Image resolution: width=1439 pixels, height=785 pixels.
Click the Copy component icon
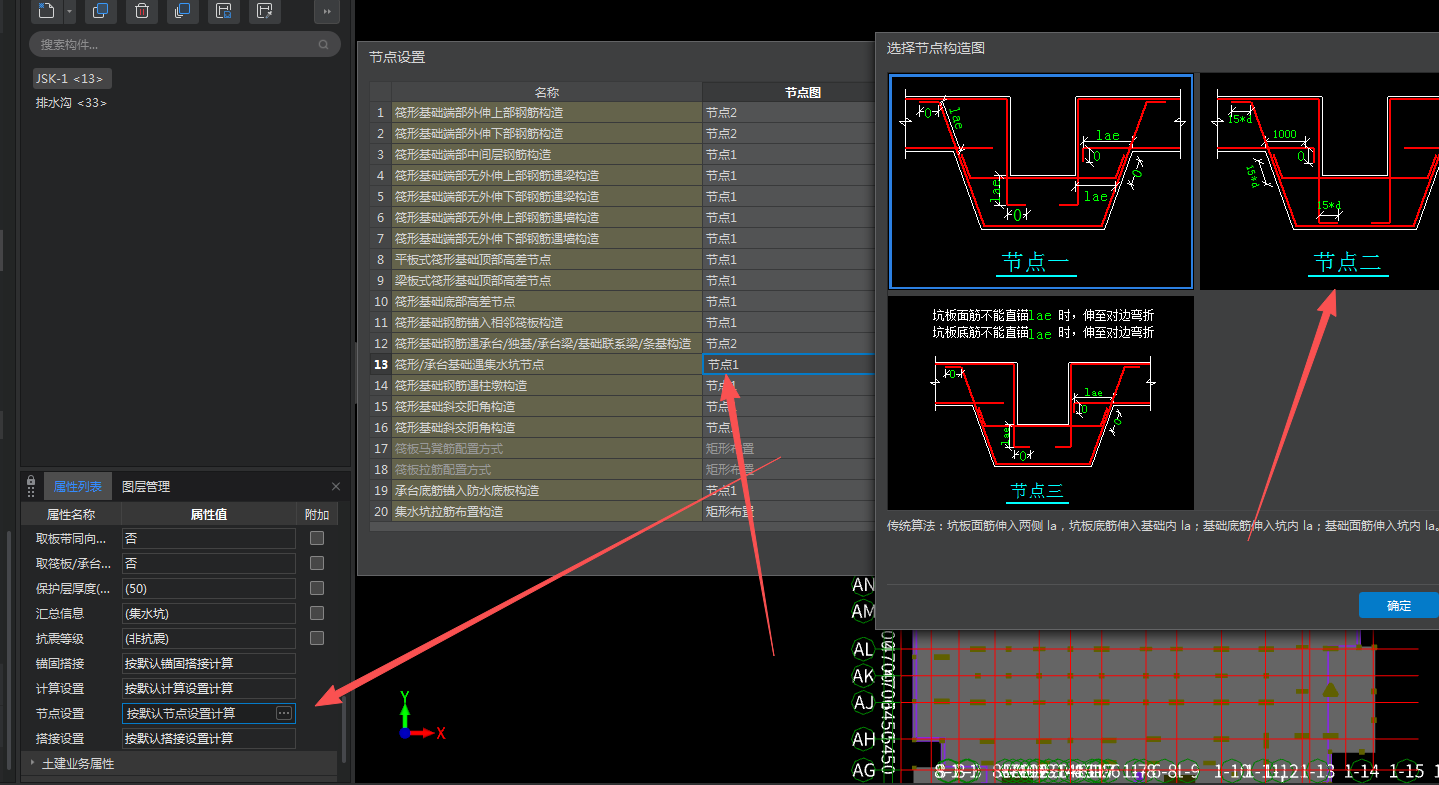tap(100, 11)
